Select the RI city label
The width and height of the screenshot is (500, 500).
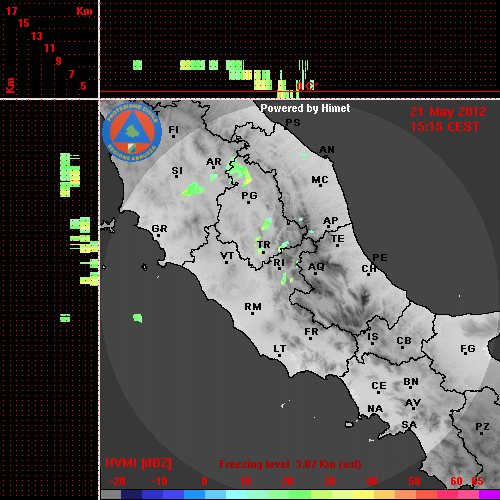279,263
